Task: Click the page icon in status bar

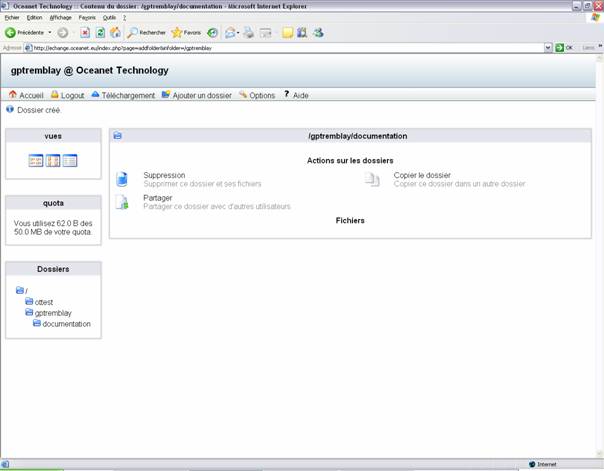Action: (5, 464)
